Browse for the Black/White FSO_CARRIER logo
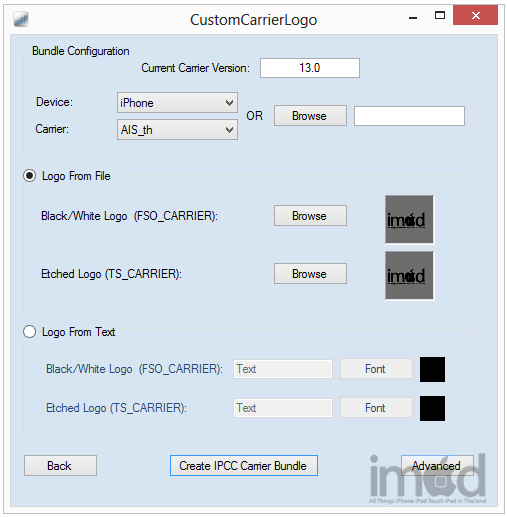Image resolution: width=507 pixels, height=517 pixels. tap(310, 216)
